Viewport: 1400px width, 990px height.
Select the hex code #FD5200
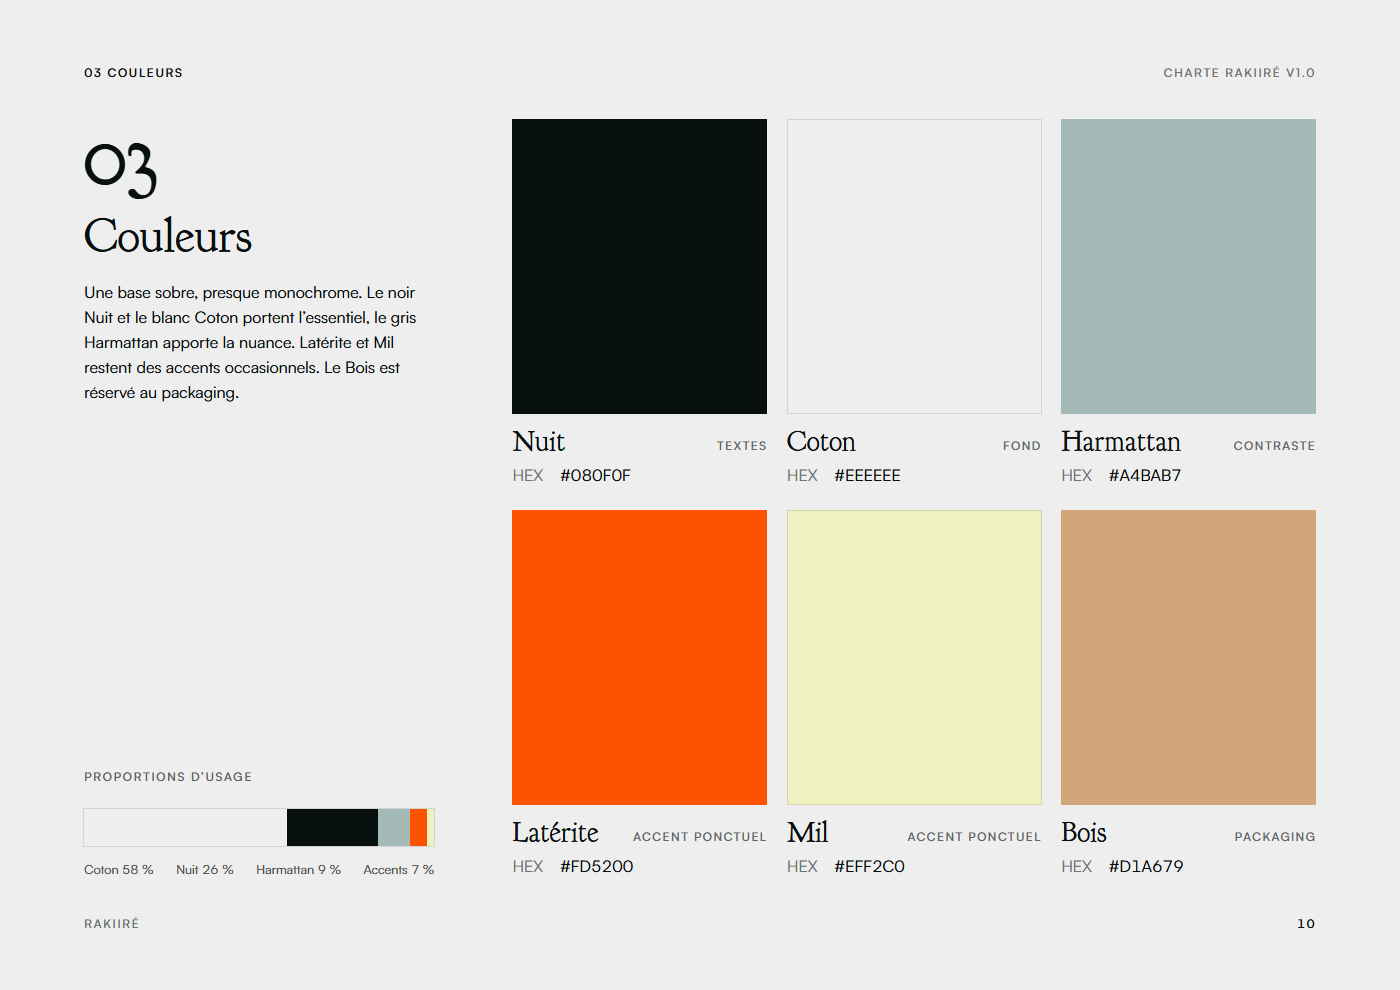pos(596,867)
